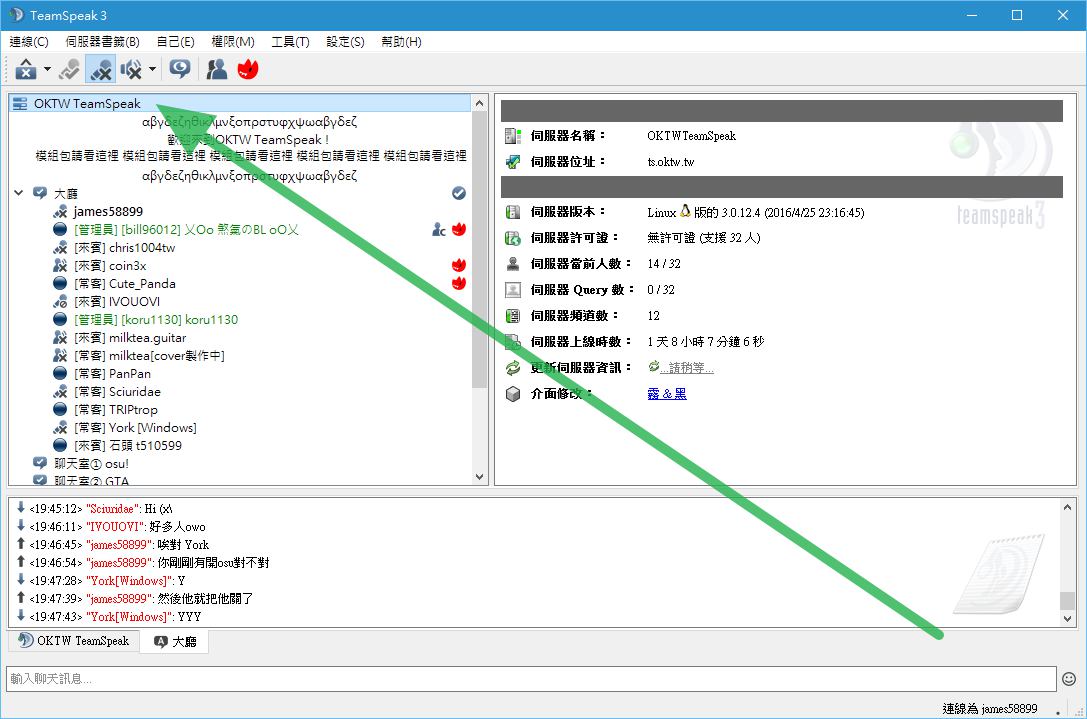Click away icon next to coin3x
This screenshot has width=1087, height=719.
click(x=60, y=266)
